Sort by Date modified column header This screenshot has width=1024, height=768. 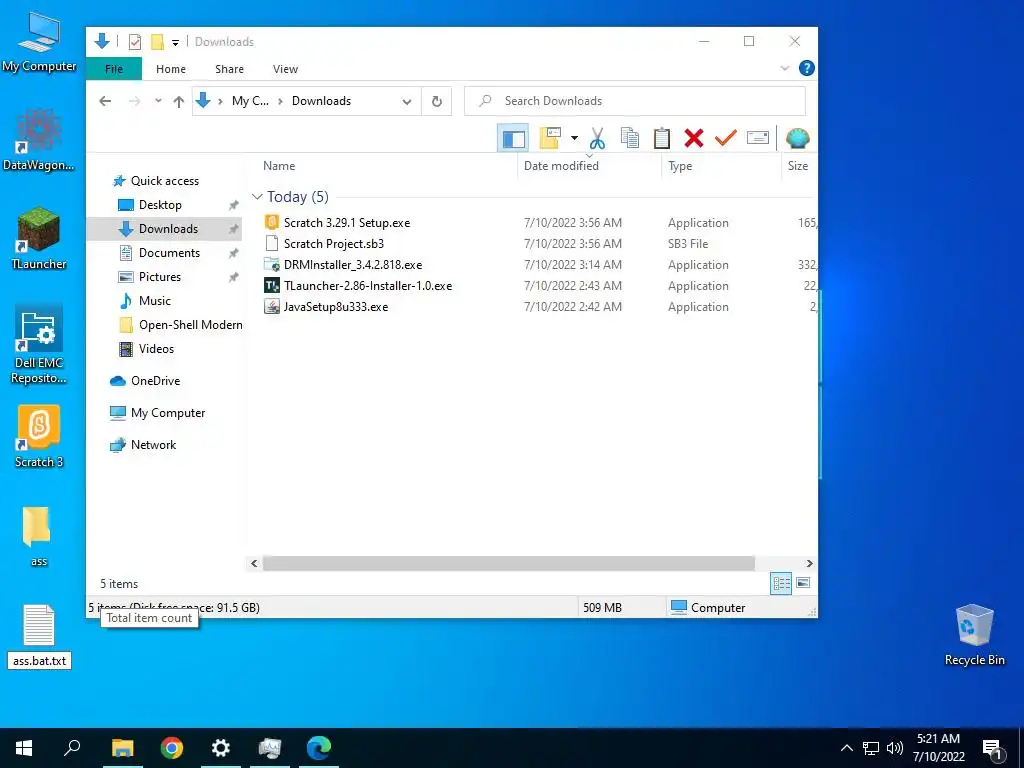click(561, 166)
